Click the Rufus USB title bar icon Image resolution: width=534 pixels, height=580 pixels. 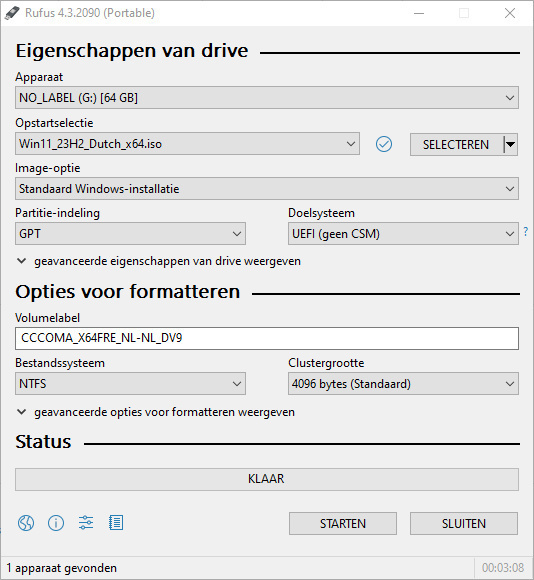12,13
